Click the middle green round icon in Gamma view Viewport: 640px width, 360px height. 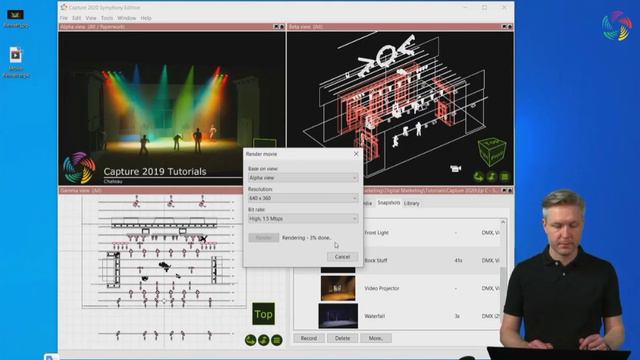click(x=264, y=340)
